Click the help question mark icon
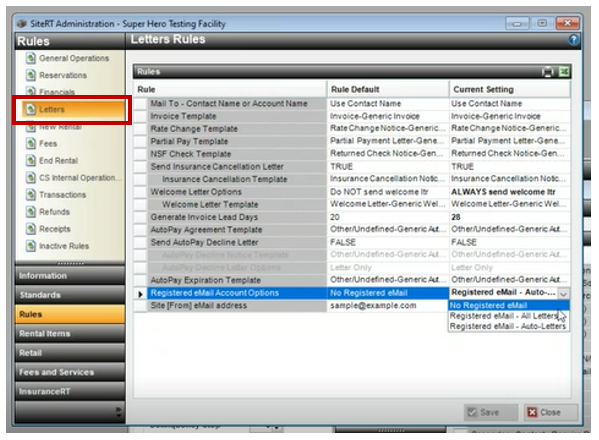 [x=573, y=40]
